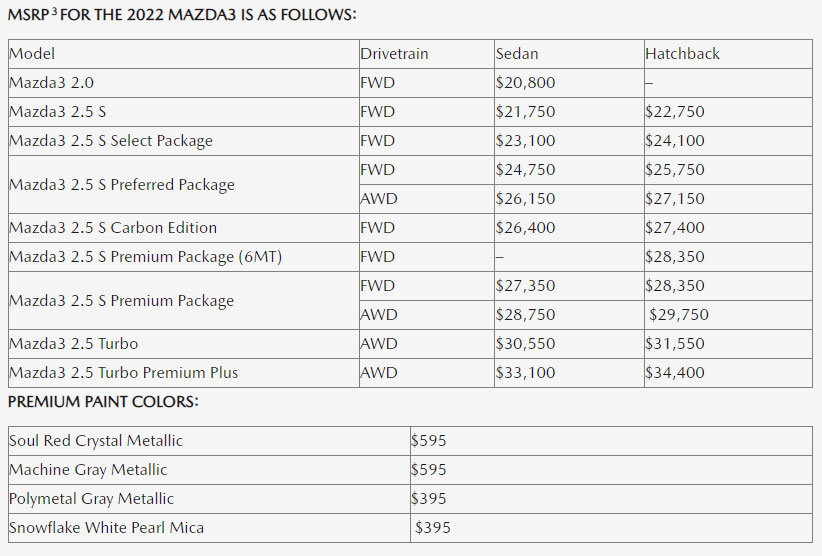Click the $24,100 hatchback price
The width and height of the screenshot is (822, 556).
point(675,141)
